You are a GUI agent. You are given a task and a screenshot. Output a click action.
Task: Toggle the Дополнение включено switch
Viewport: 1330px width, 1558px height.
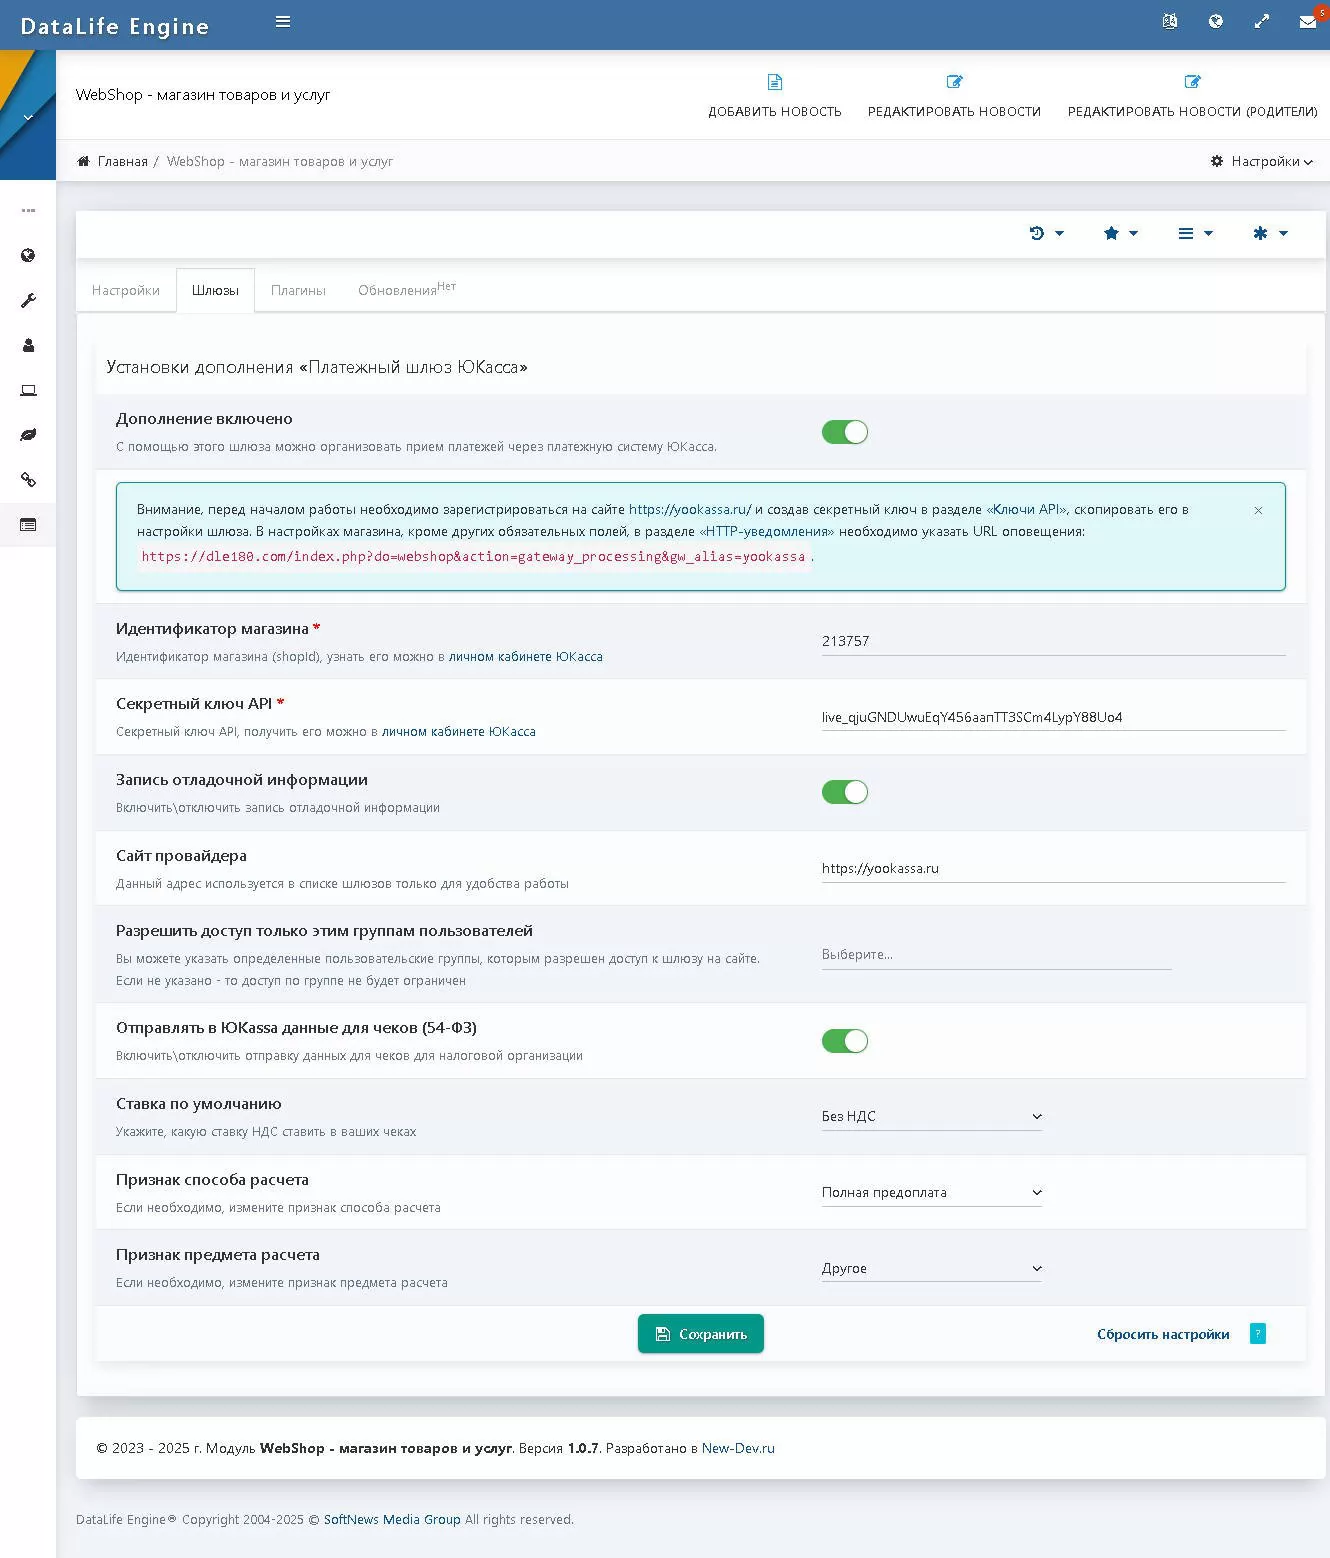(845, 432)
